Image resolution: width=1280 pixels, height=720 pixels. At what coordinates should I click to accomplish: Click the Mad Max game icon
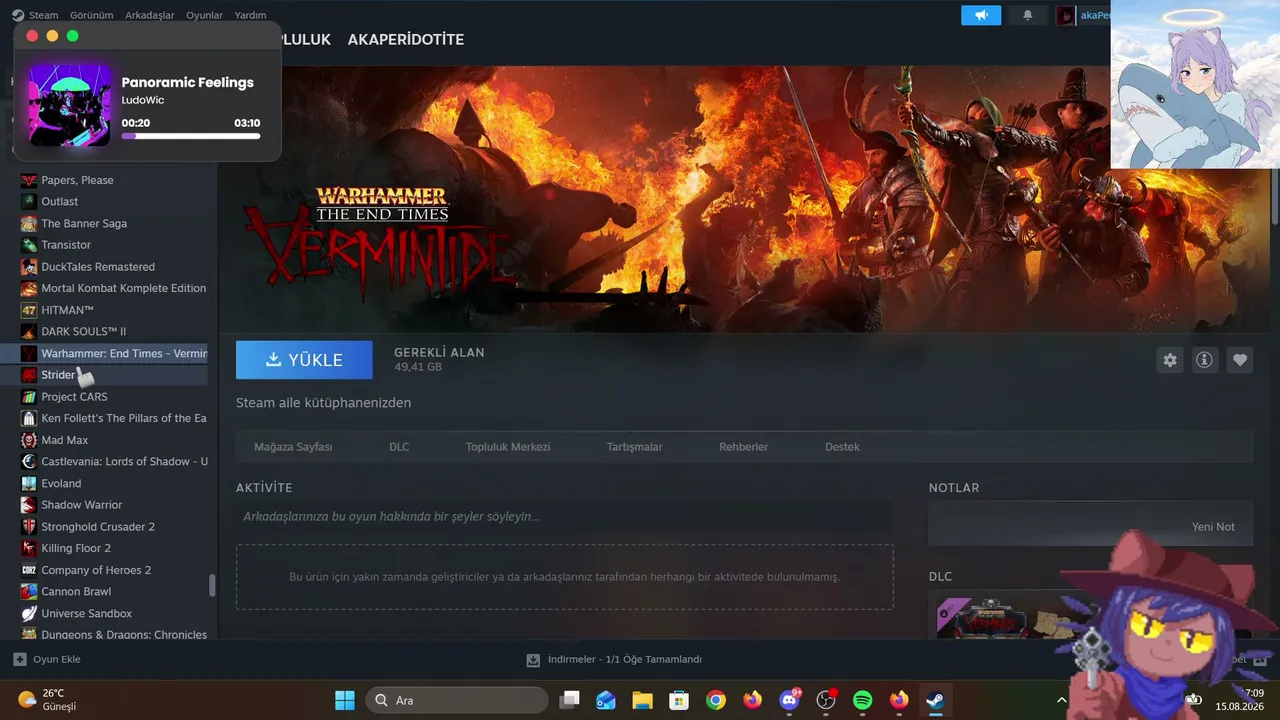(x=29, y=440)
